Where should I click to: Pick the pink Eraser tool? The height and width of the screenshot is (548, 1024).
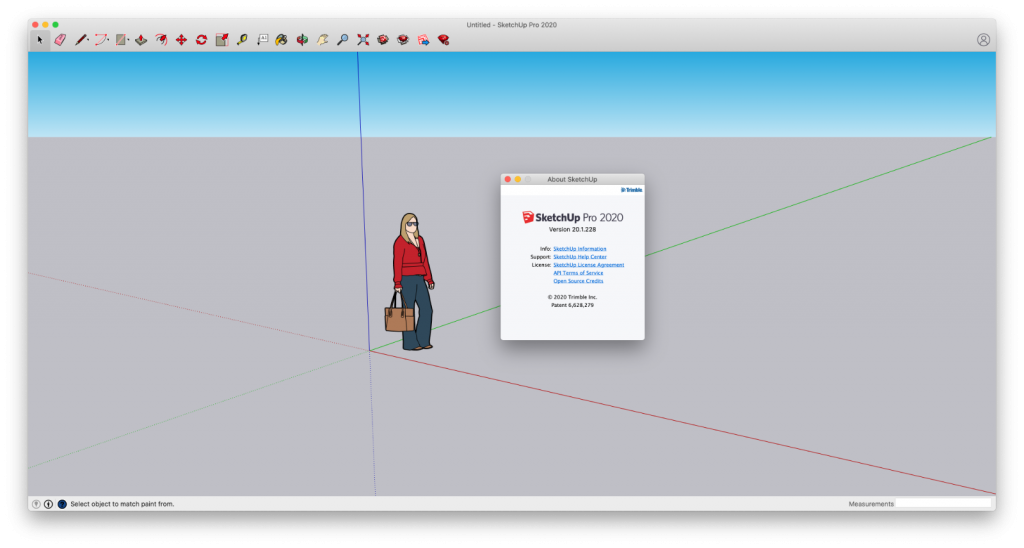tap(60, 40)
